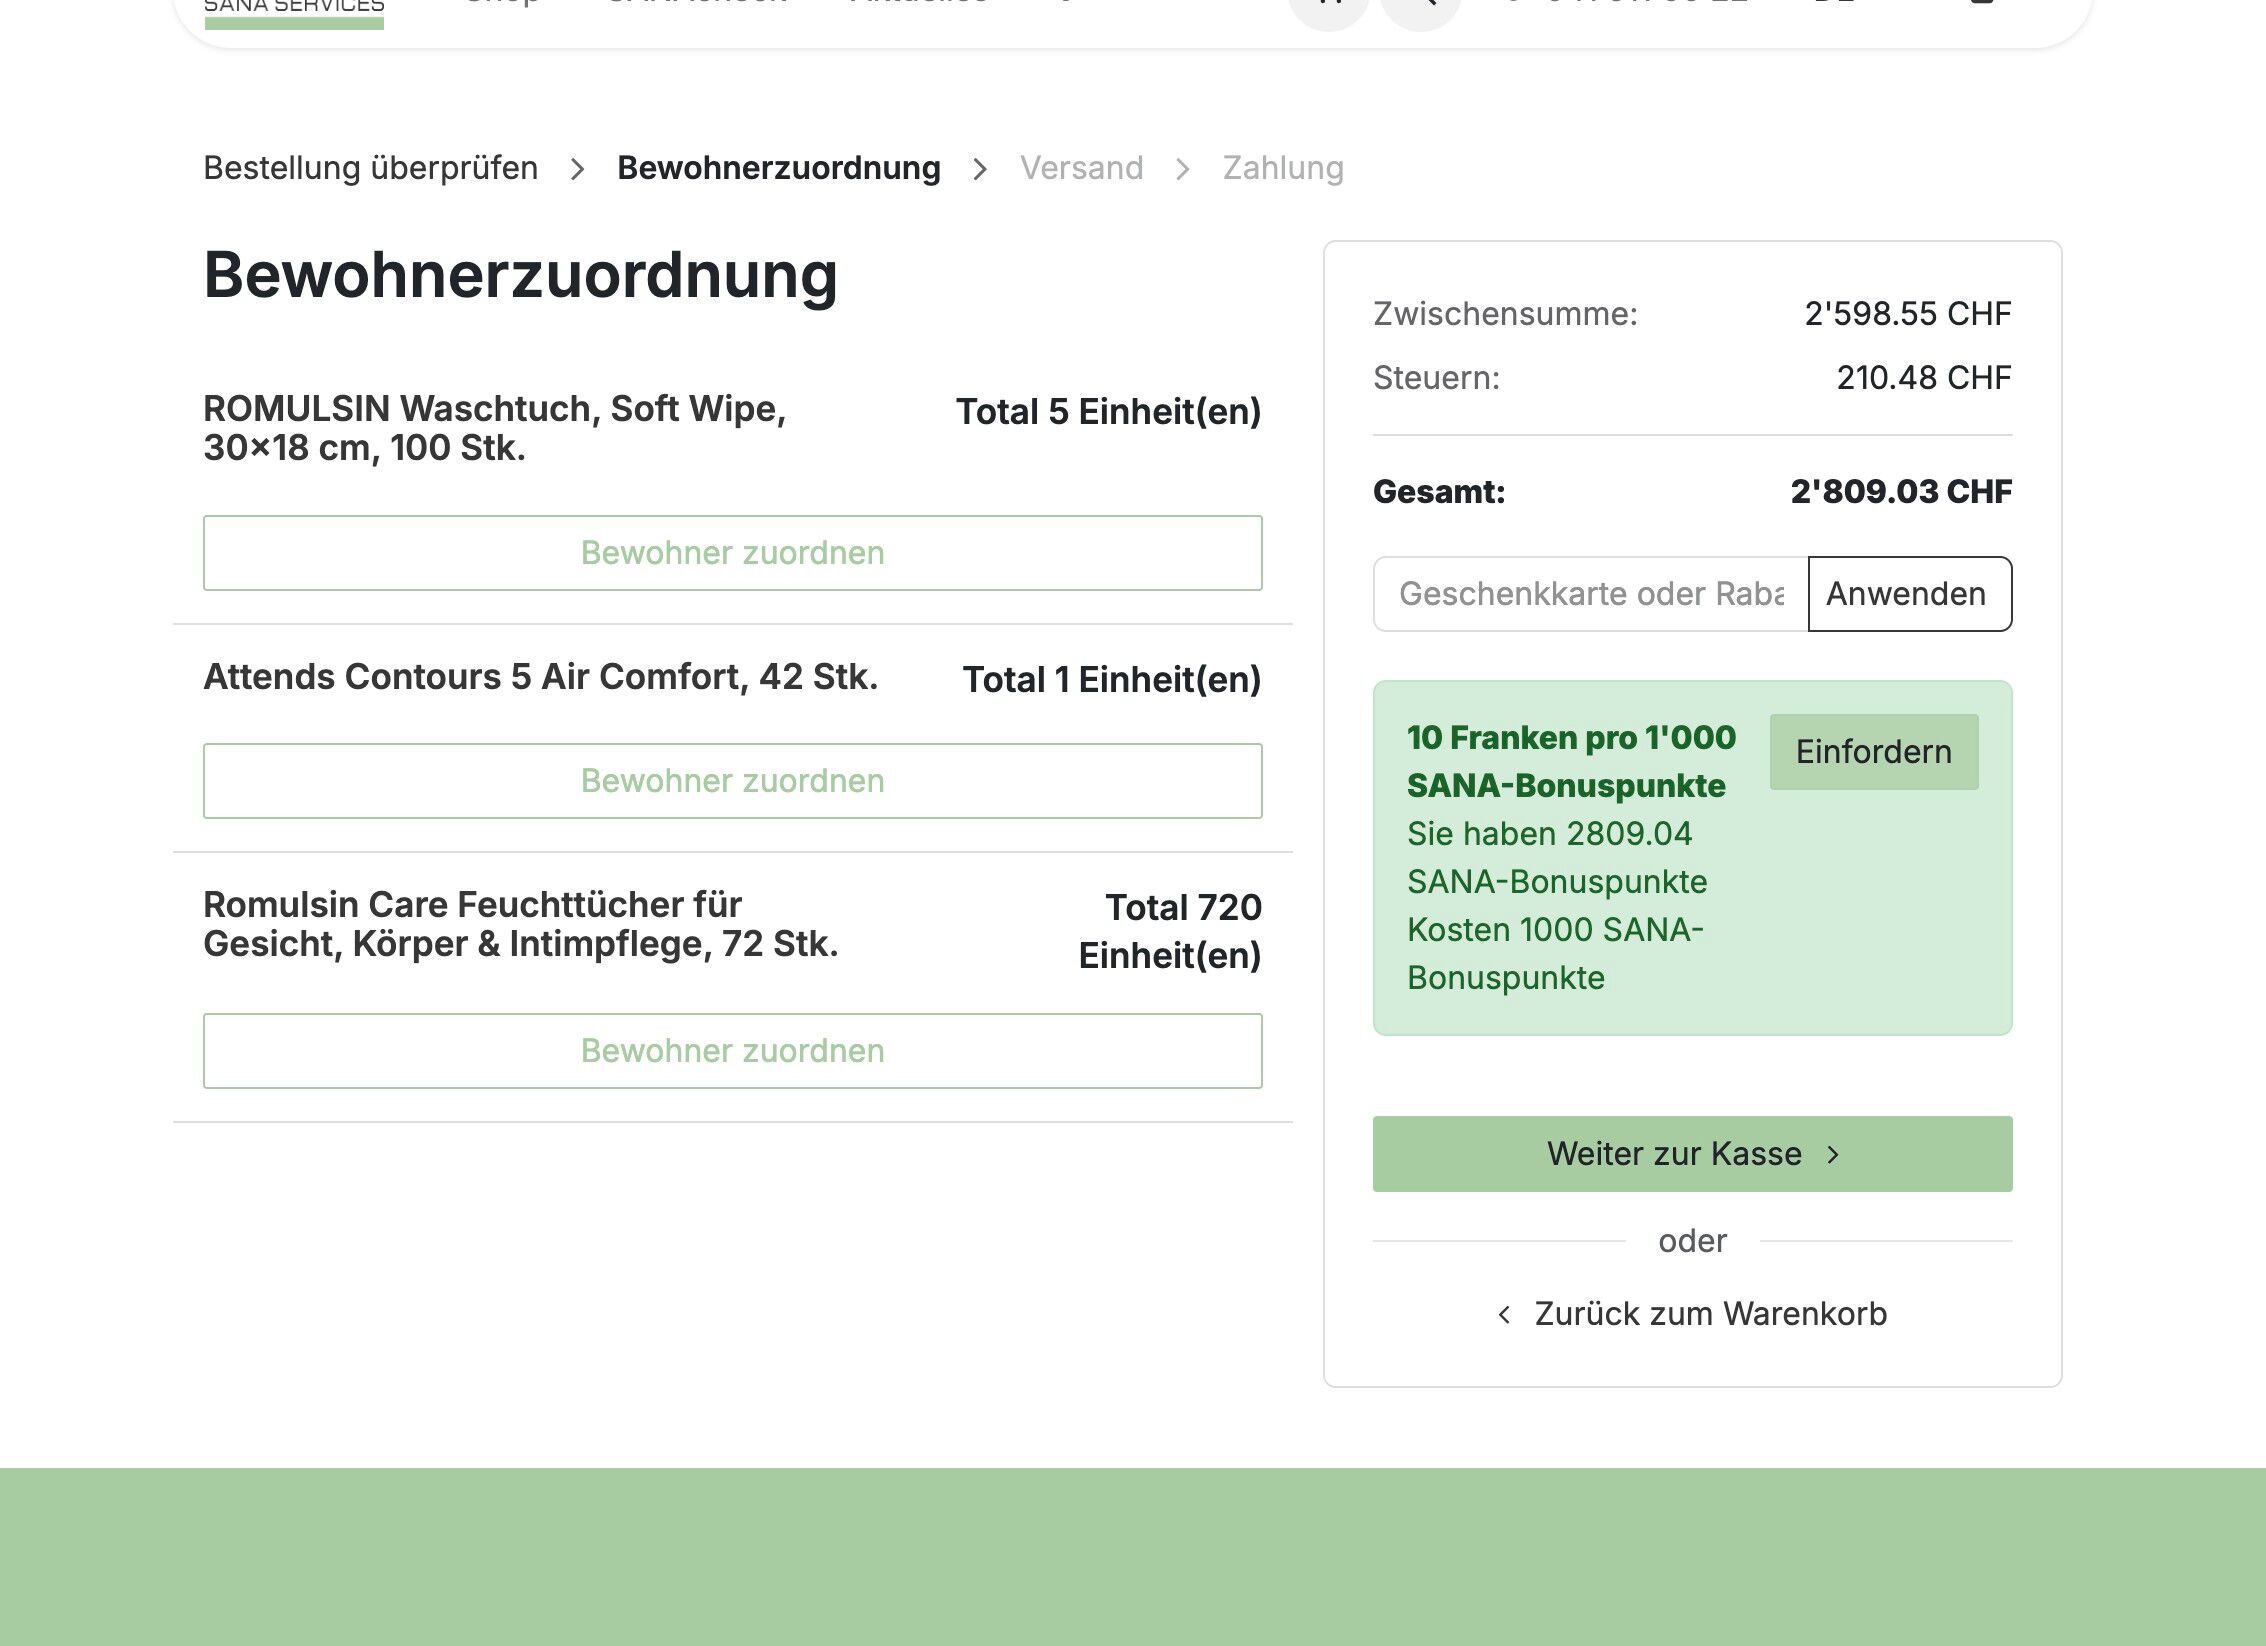Click chevron between Bewohnerzuordnung and Versand
Image resolution: width=2266 pixels, height=1646 pixels.
[x=980, y=169]
